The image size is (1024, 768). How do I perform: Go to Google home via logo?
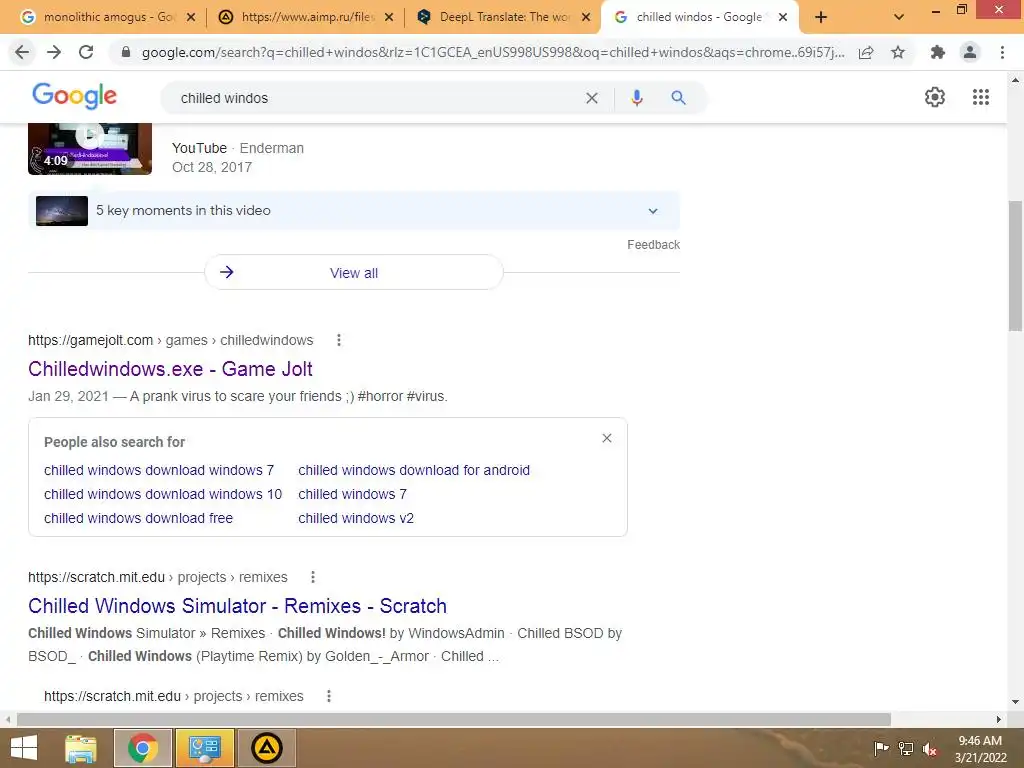pyautogui.click(x=74, y=97)
